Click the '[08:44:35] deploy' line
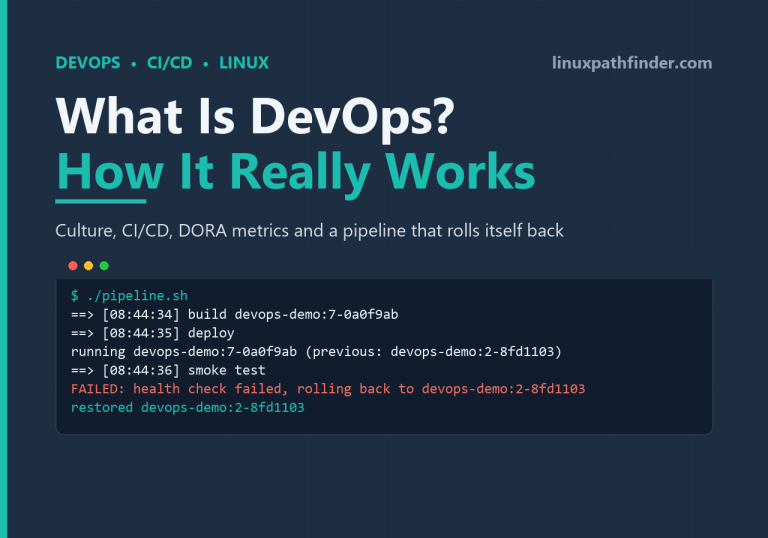Screen dimensions: 768x538 click(x=152, y=333)
